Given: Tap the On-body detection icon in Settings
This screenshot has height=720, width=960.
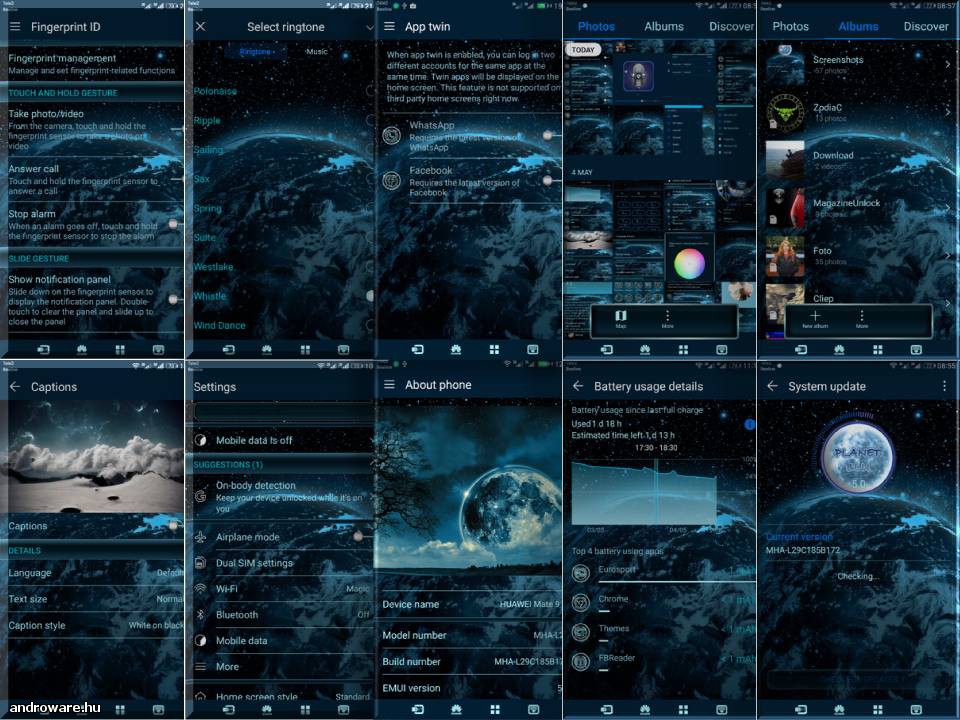Looking at the screenshot, I should [x=201, y=496].
